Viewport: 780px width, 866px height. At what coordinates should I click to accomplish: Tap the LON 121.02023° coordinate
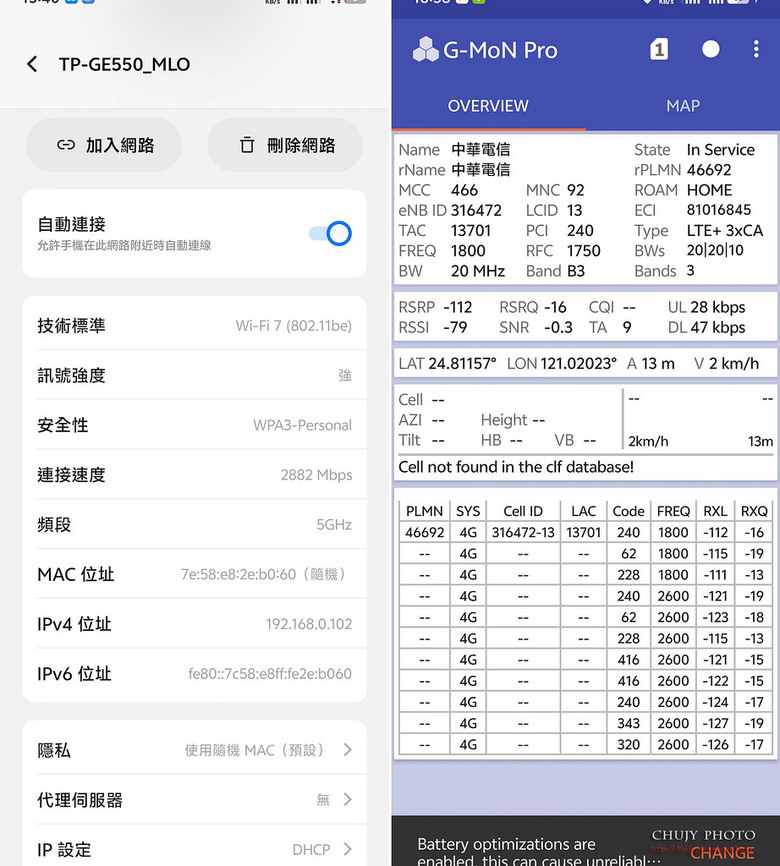[562, 363]
